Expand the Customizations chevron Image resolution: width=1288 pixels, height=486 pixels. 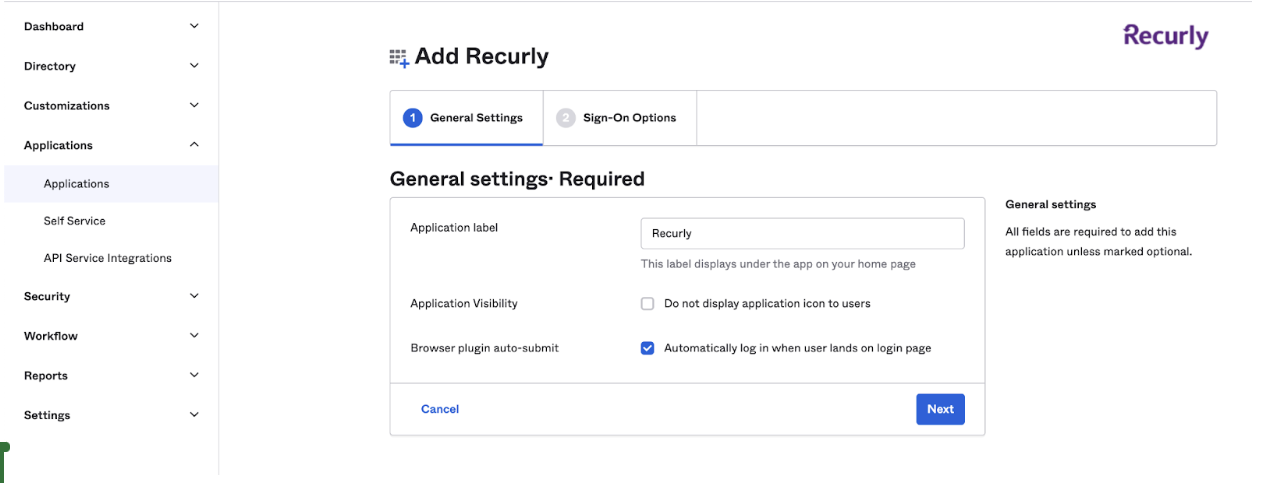(194, 105)
